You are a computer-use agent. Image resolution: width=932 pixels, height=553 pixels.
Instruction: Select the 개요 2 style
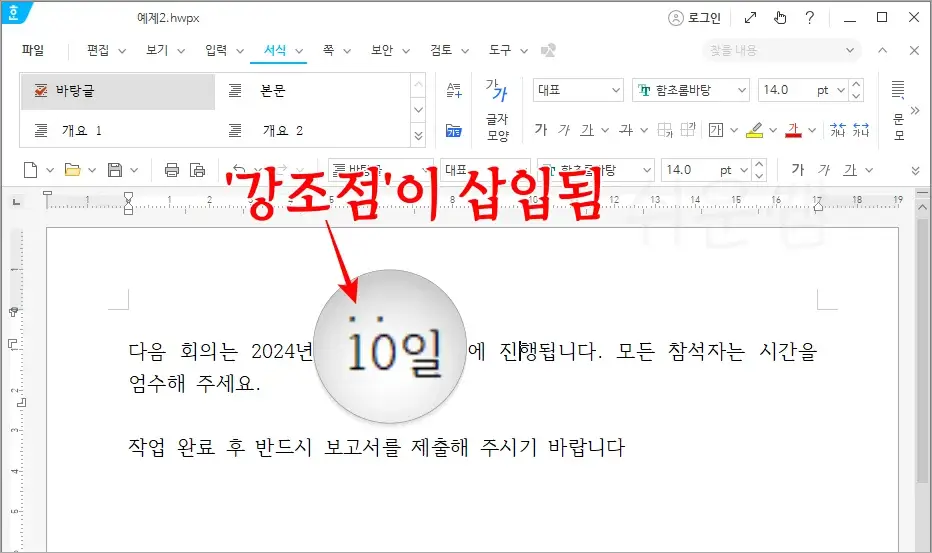pyautogui.click(x=313, y=130)
